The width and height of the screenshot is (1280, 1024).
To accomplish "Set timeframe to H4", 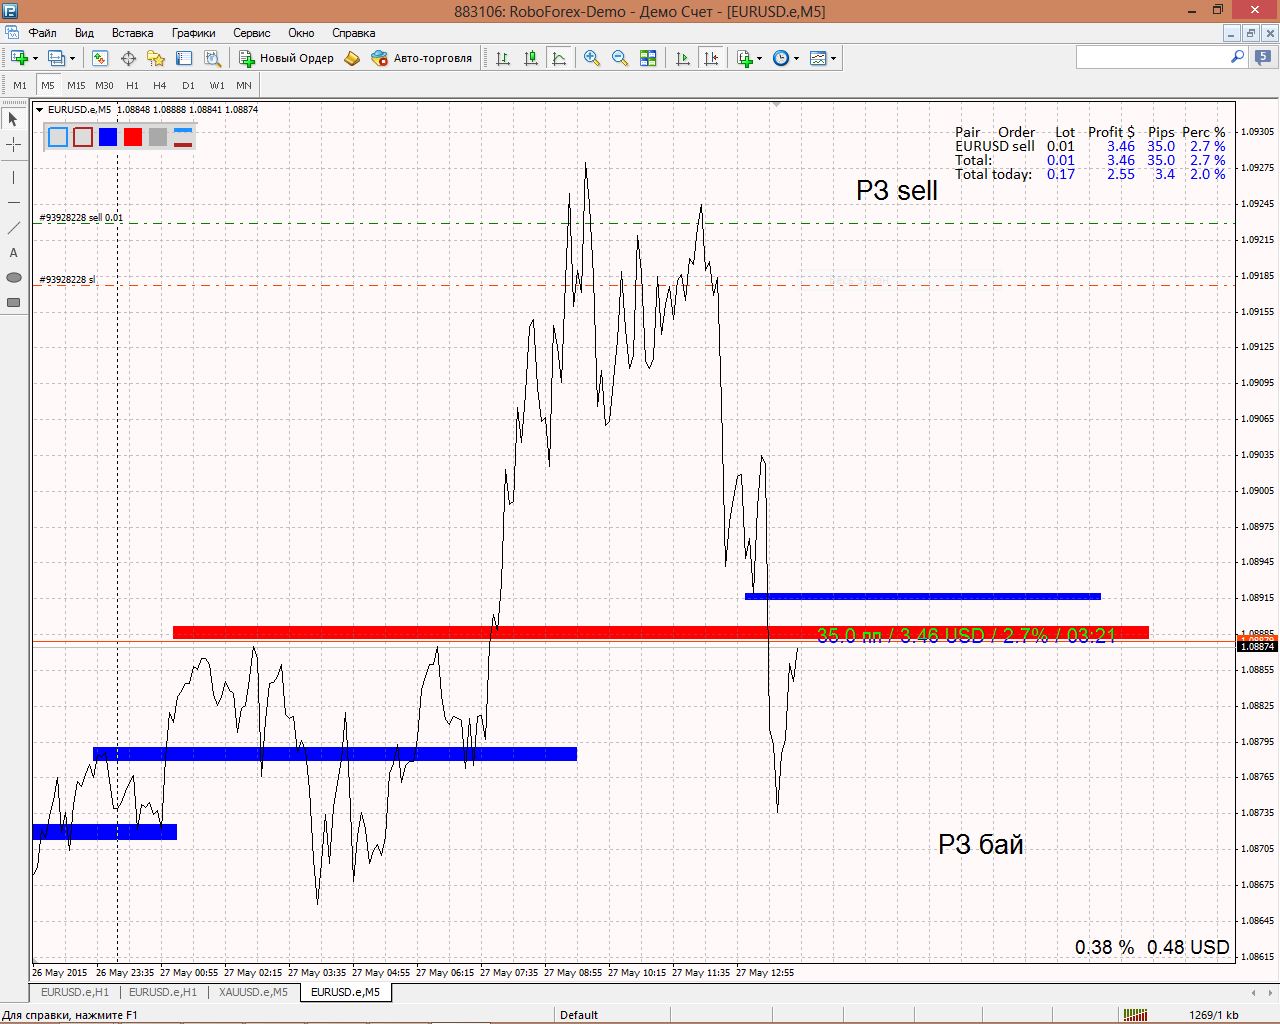I will [x=160, y=86].
